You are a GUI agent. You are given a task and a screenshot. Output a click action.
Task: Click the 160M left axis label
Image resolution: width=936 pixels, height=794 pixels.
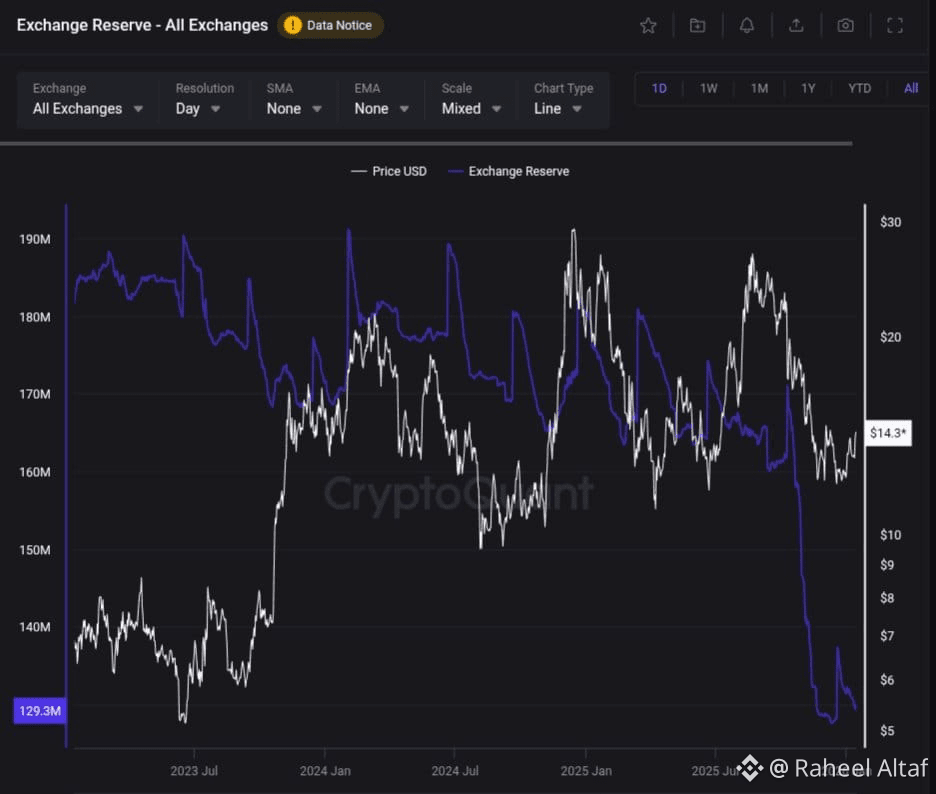35,472
